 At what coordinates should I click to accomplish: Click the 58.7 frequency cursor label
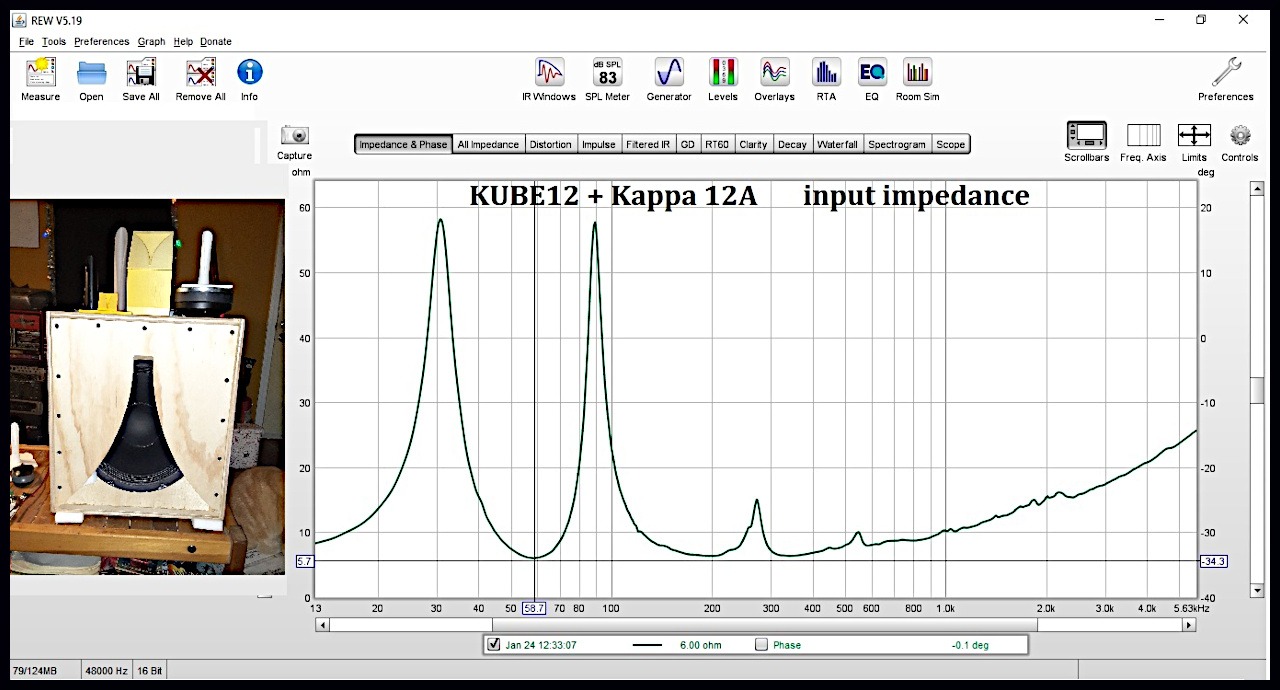click(x=534, y=608)
